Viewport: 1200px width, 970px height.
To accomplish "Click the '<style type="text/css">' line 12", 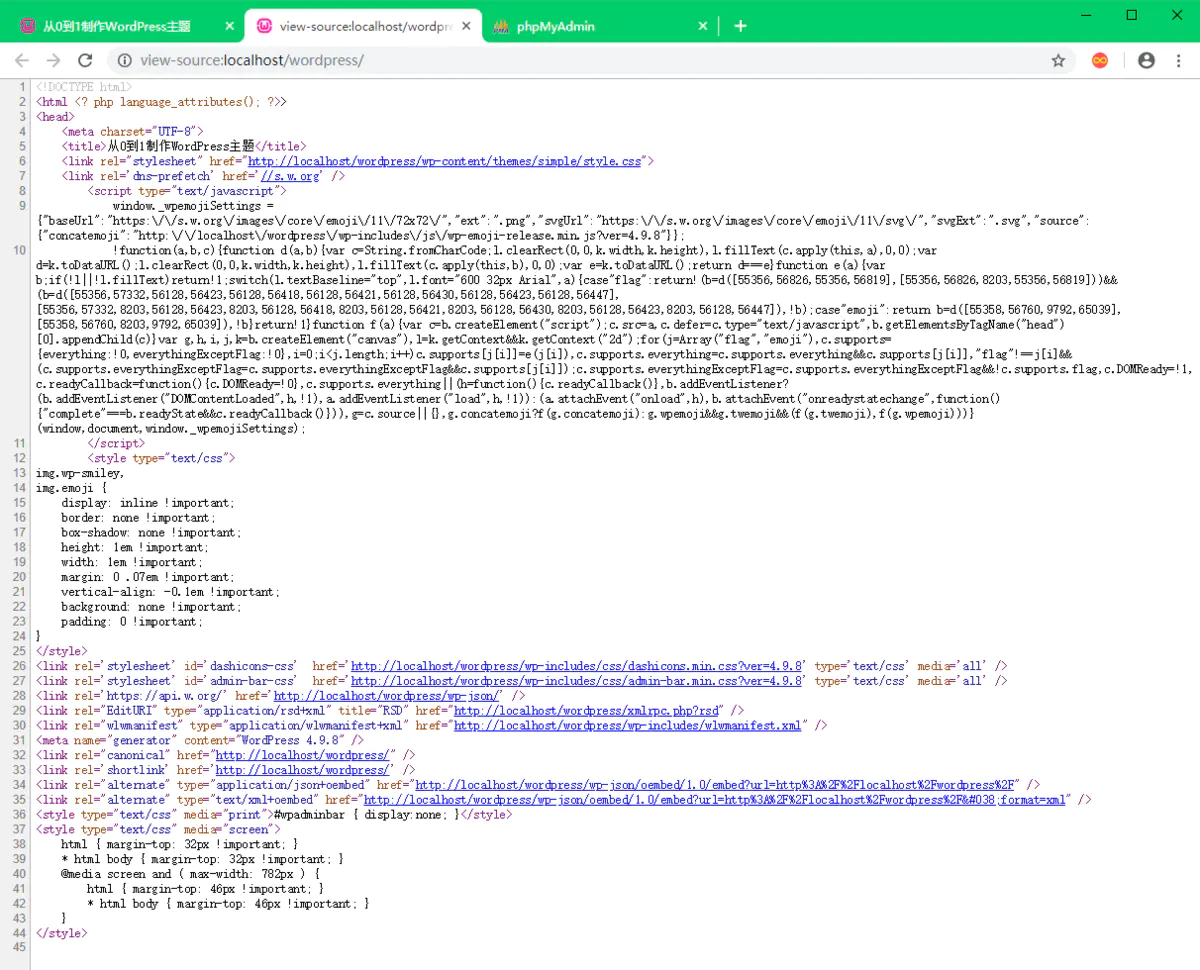I will click(x=161, y=458).
